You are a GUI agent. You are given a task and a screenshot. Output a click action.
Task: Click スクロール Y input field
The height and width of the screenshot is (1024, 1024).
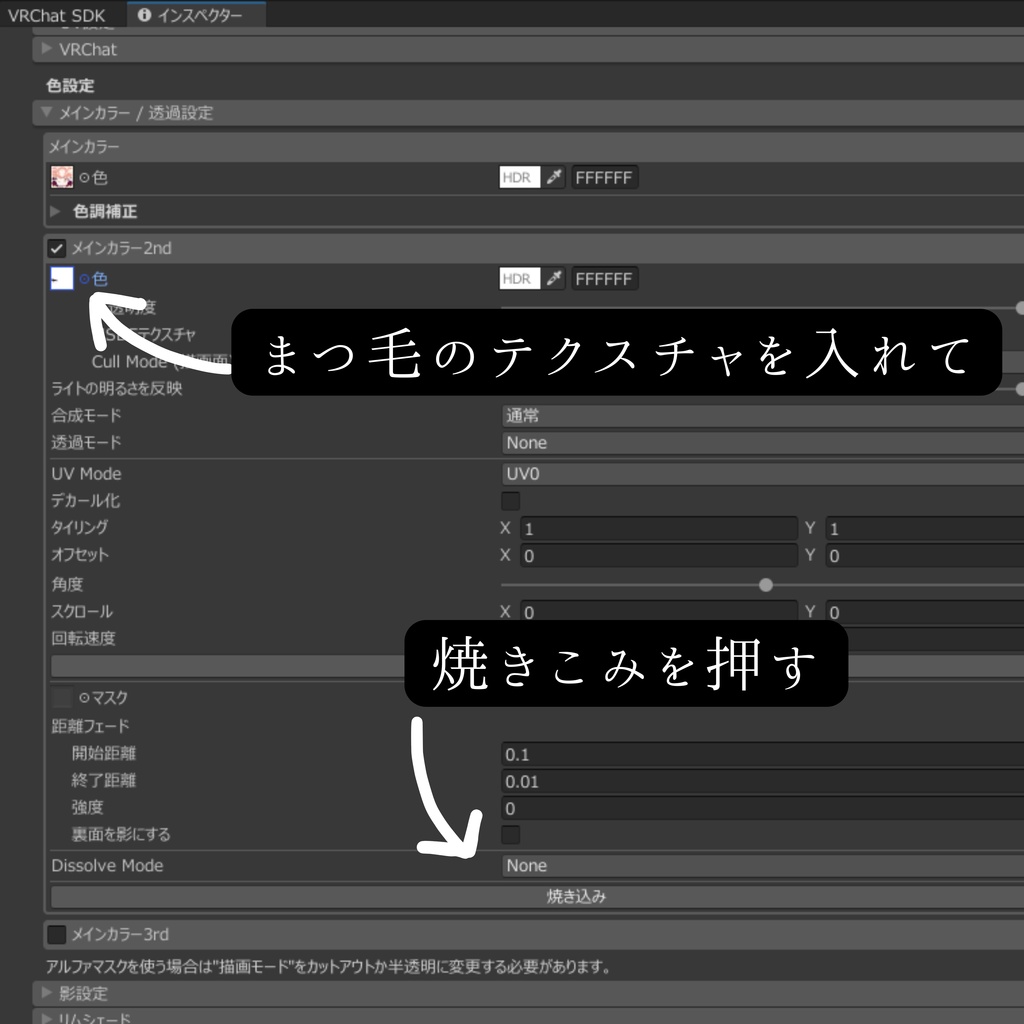point(925,611)
